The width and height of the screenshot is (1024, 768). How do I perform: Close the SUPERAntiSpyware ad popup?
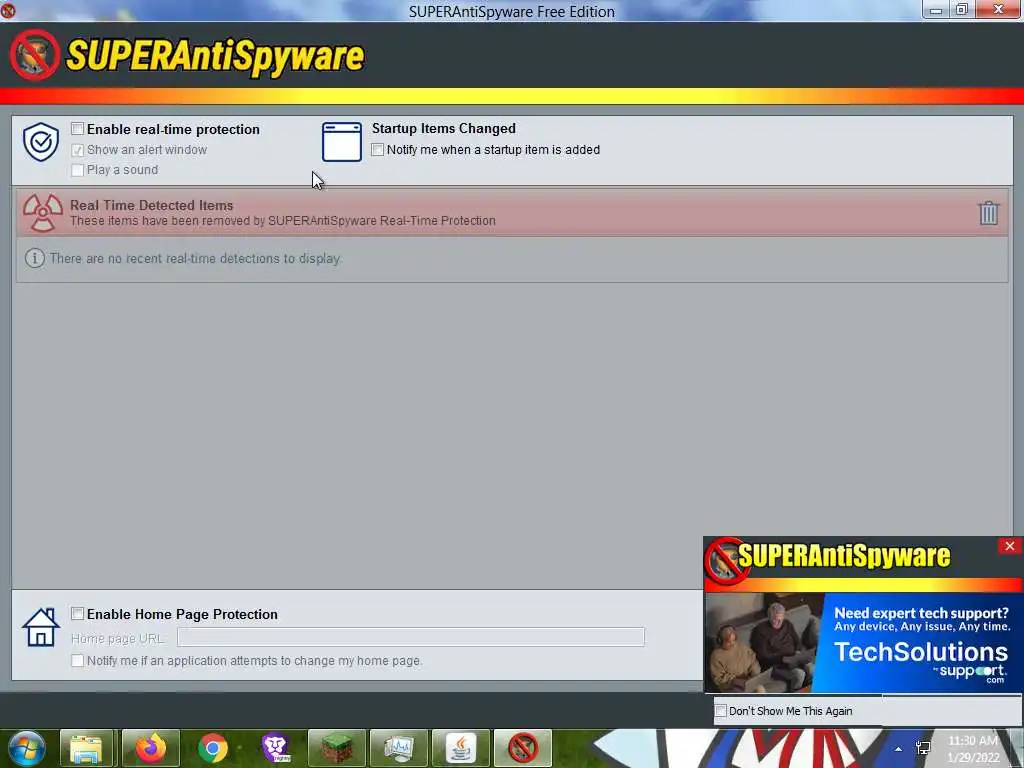(1010, 546)
